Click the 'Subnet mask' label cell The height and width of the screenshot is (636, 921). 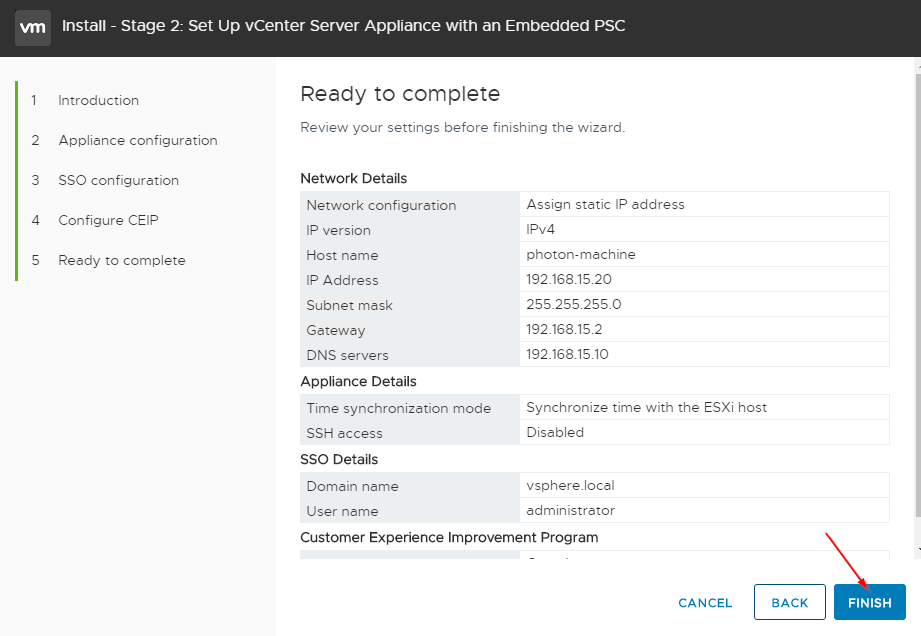(409, 305)
